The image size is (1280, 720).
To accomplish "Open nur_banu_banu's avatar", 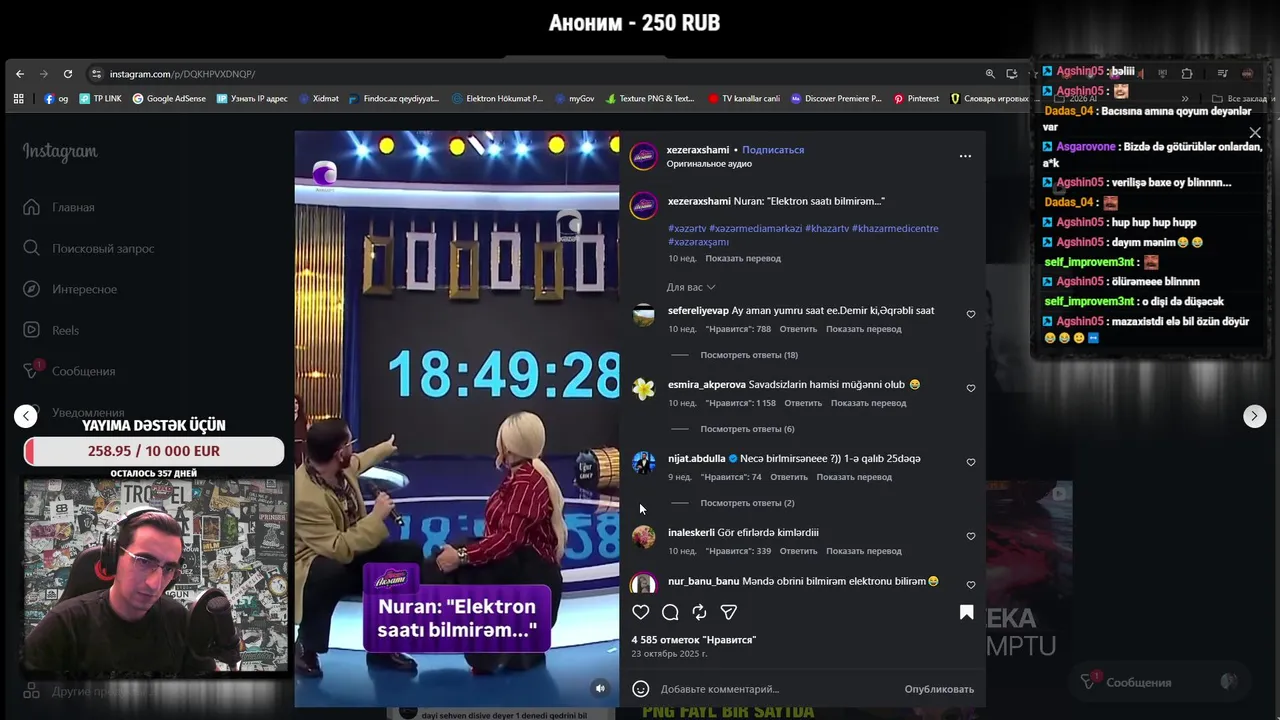I will [643, 583].
